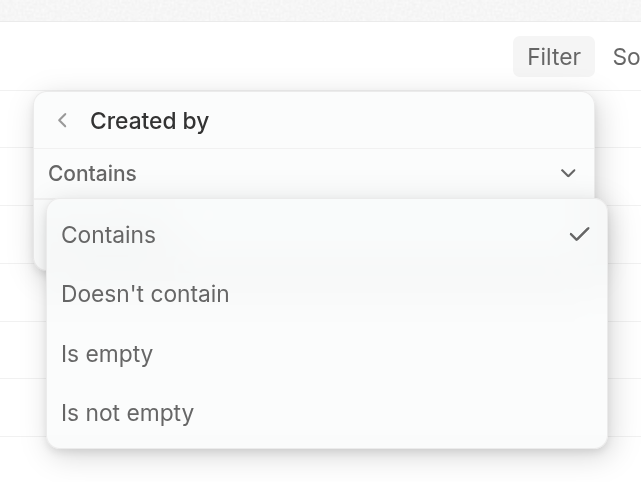Return to the previous filter panel
641x482 pixels.
[62, 121]
